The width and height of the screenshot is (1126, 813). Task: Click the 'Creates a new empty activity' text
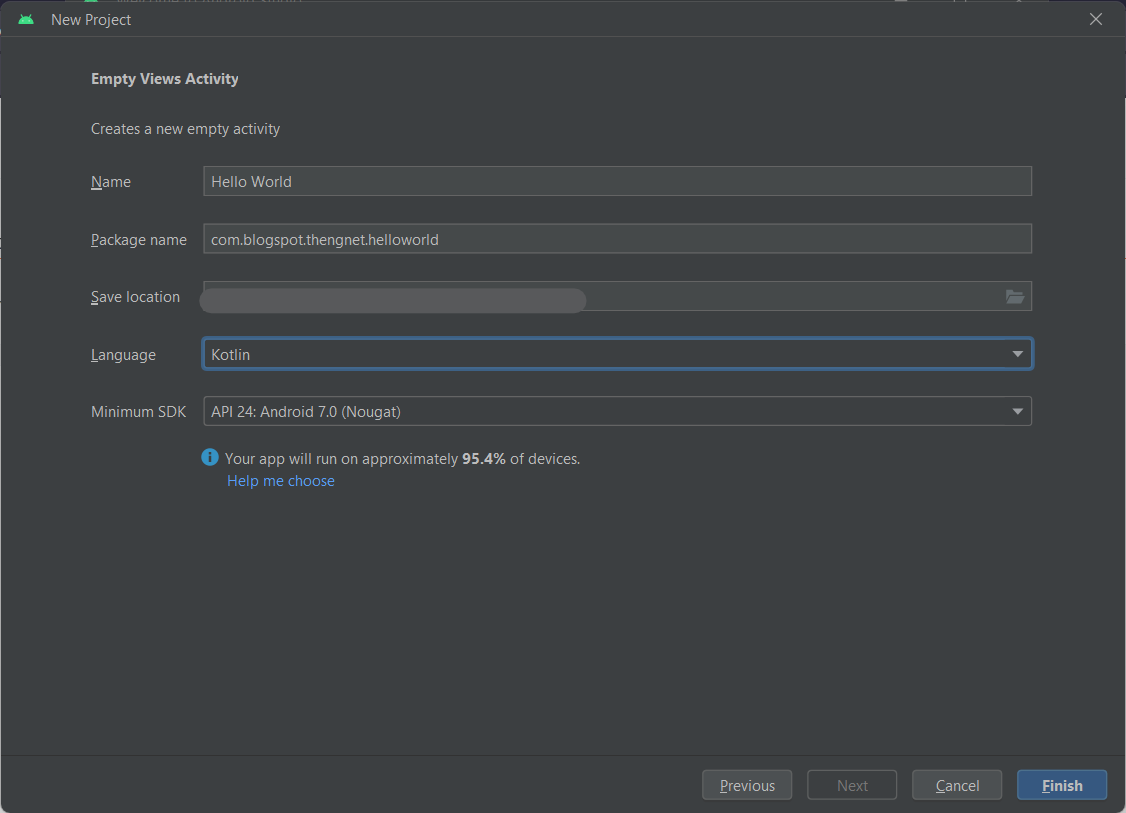coord(185,129)
